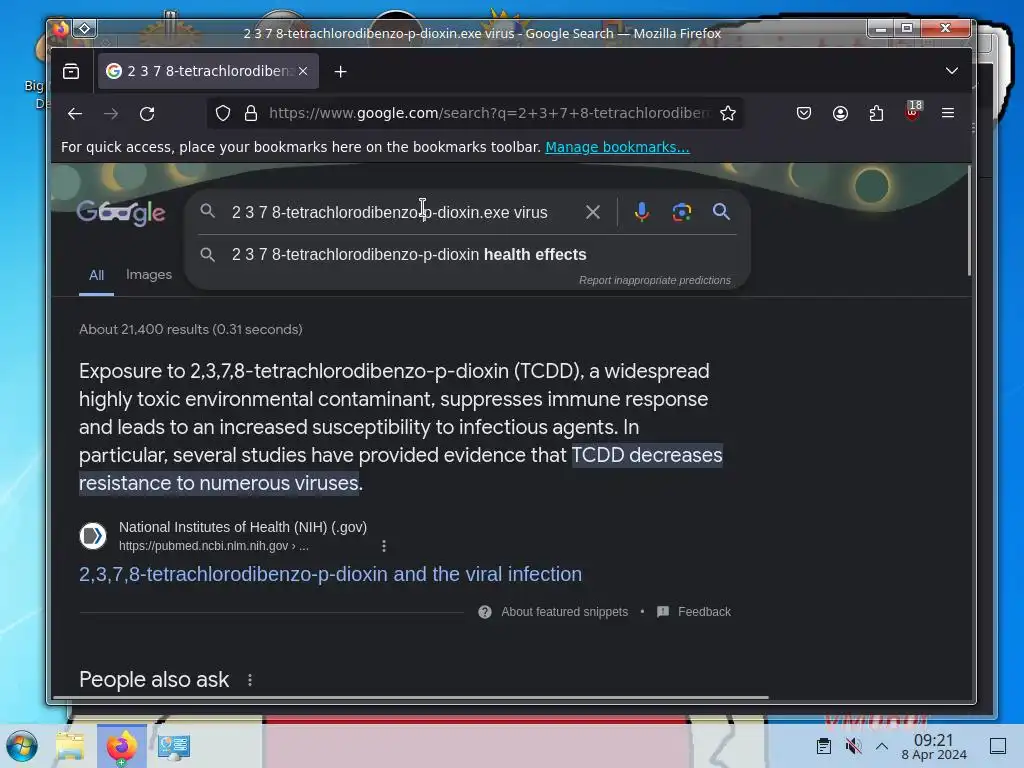Go back one page
1024x768 pixels.
pos(74,114)
